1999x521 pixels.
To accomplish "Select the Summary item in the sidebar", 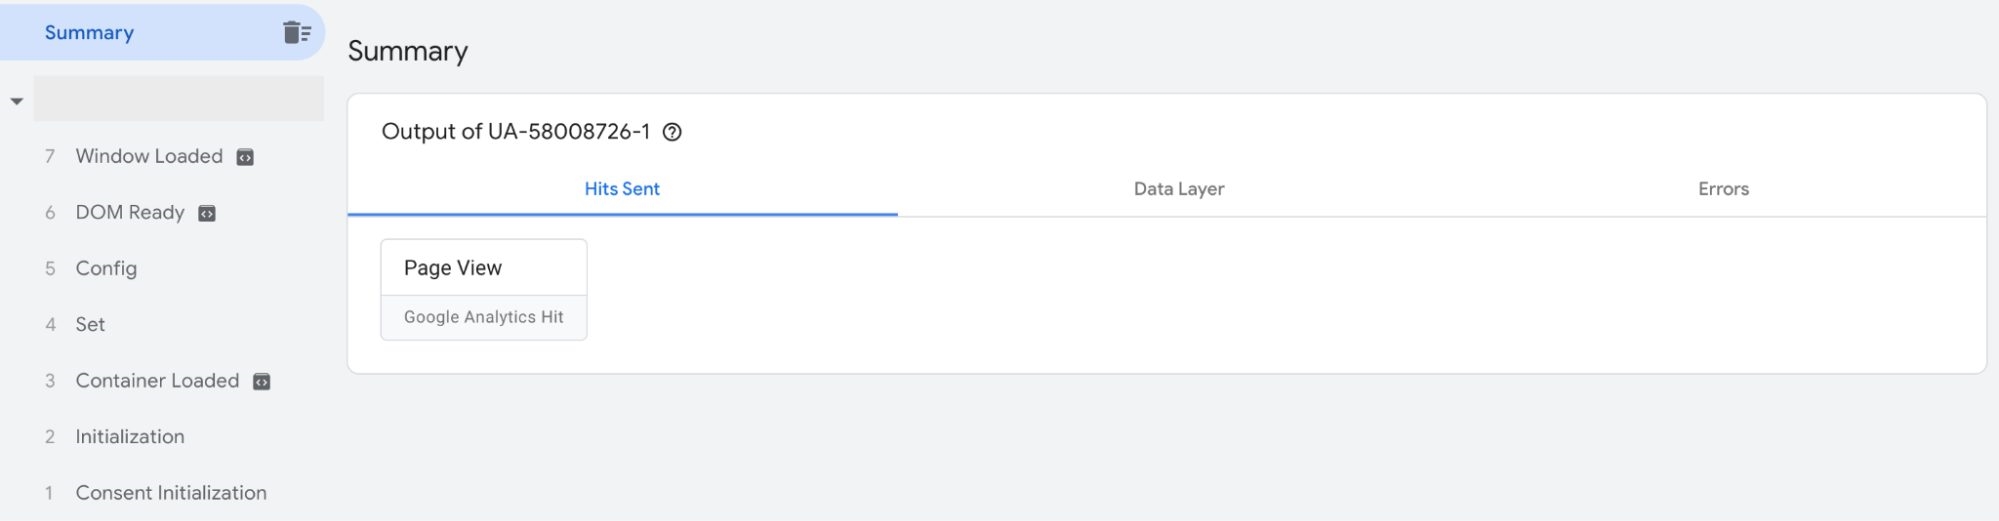I will [x=89, y=32].
